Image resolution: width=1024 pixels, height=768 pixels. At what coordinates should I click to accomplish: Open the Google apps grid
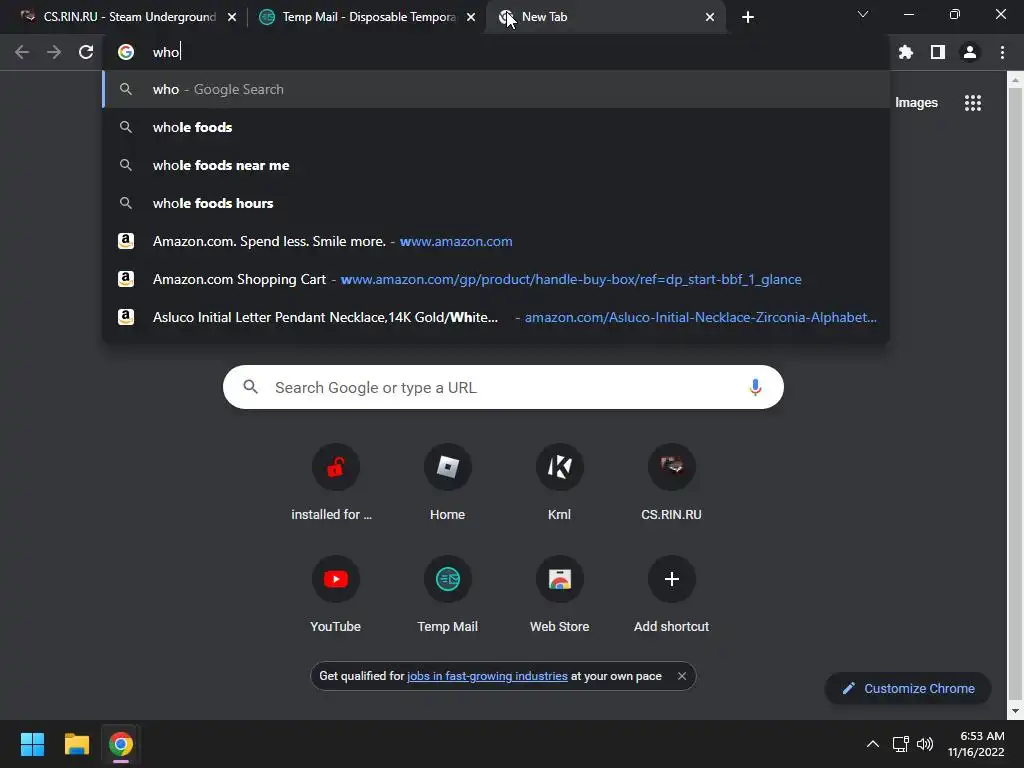(x=973, y=103)
